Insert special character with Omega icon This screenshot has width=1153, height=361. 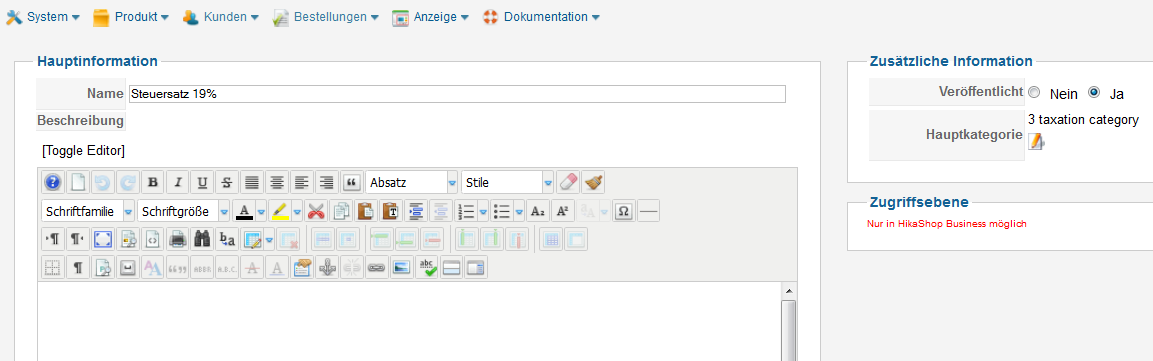click(624, 212)
